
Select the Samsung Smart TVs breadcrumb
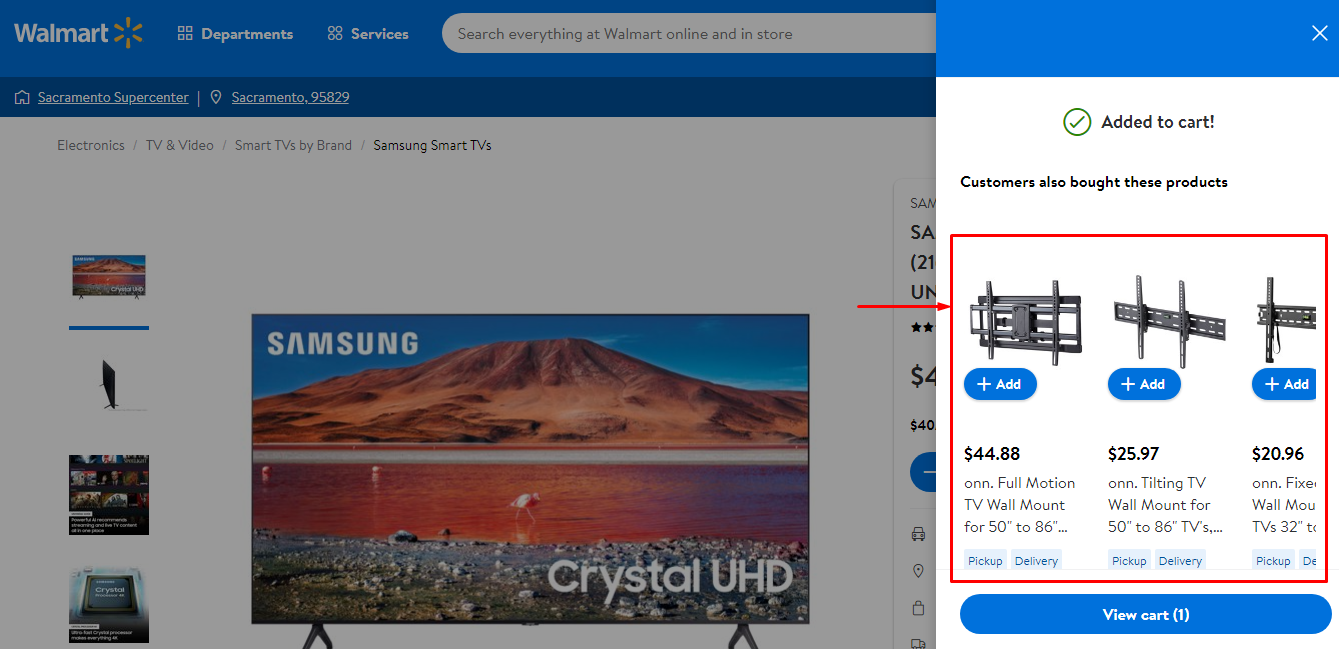point(432,145)
